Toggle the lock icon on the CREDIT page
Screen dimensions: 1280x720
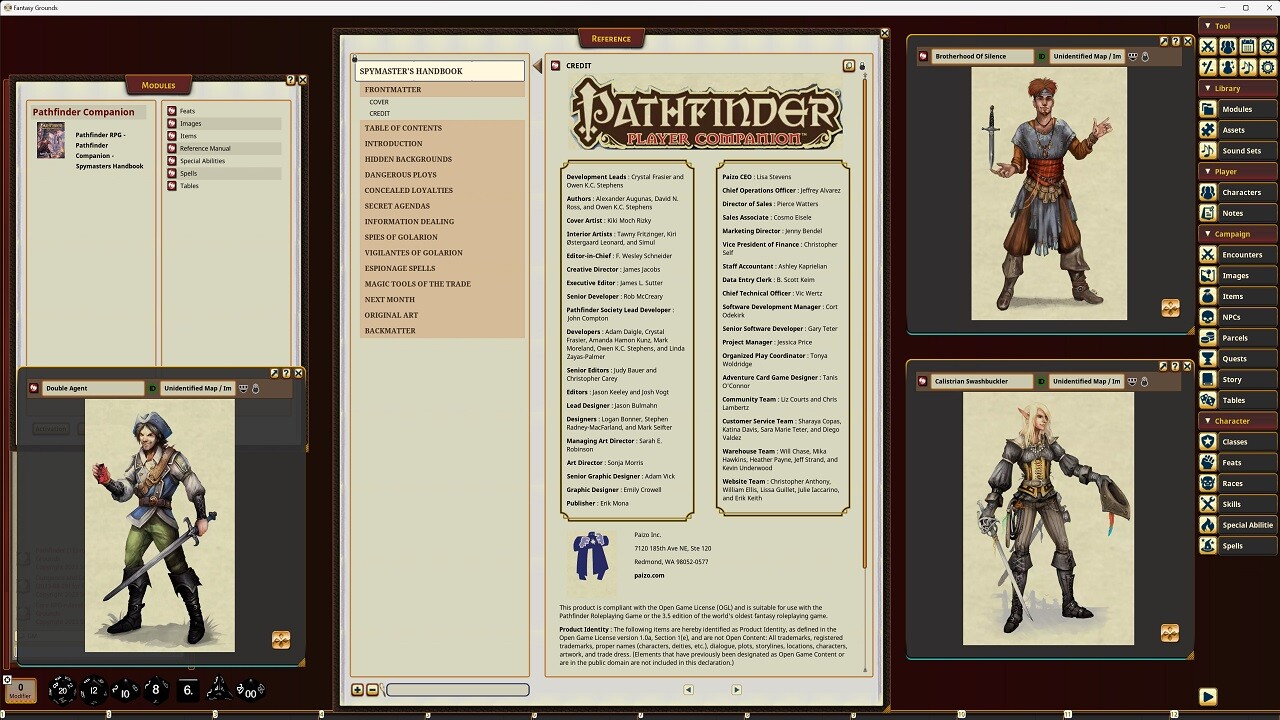[x=862, y=66]
